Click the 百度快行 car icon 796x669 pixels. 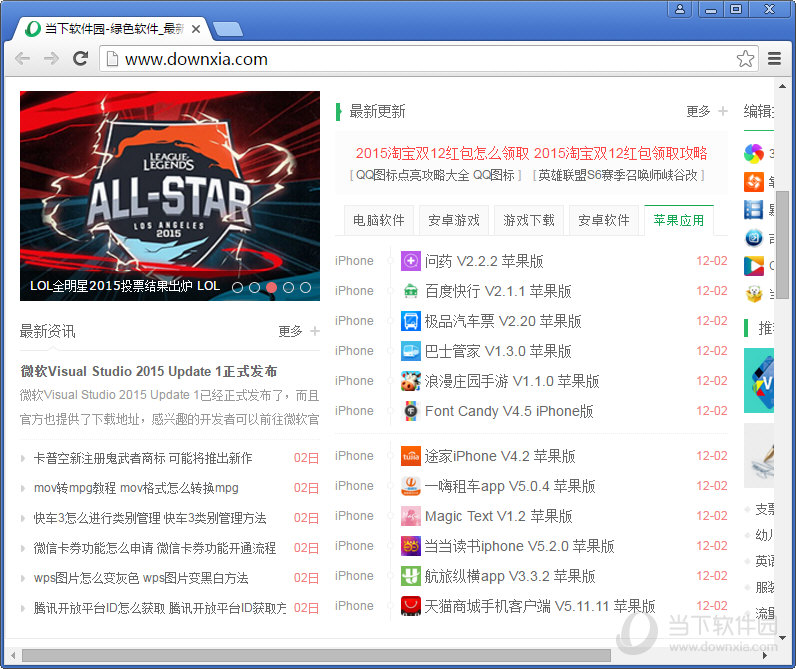(x=411, y=291)
